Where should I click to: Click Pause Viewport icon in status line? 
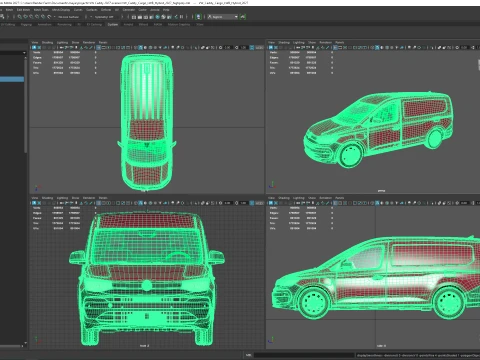click(181, 17)
